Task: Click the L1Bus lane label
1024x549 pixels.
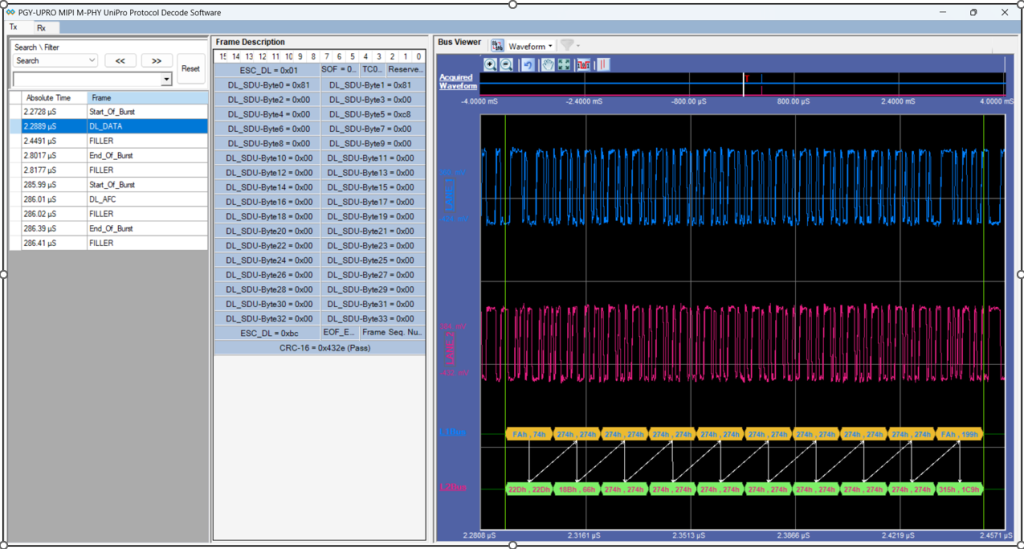Action: click(x=453, y=432)
